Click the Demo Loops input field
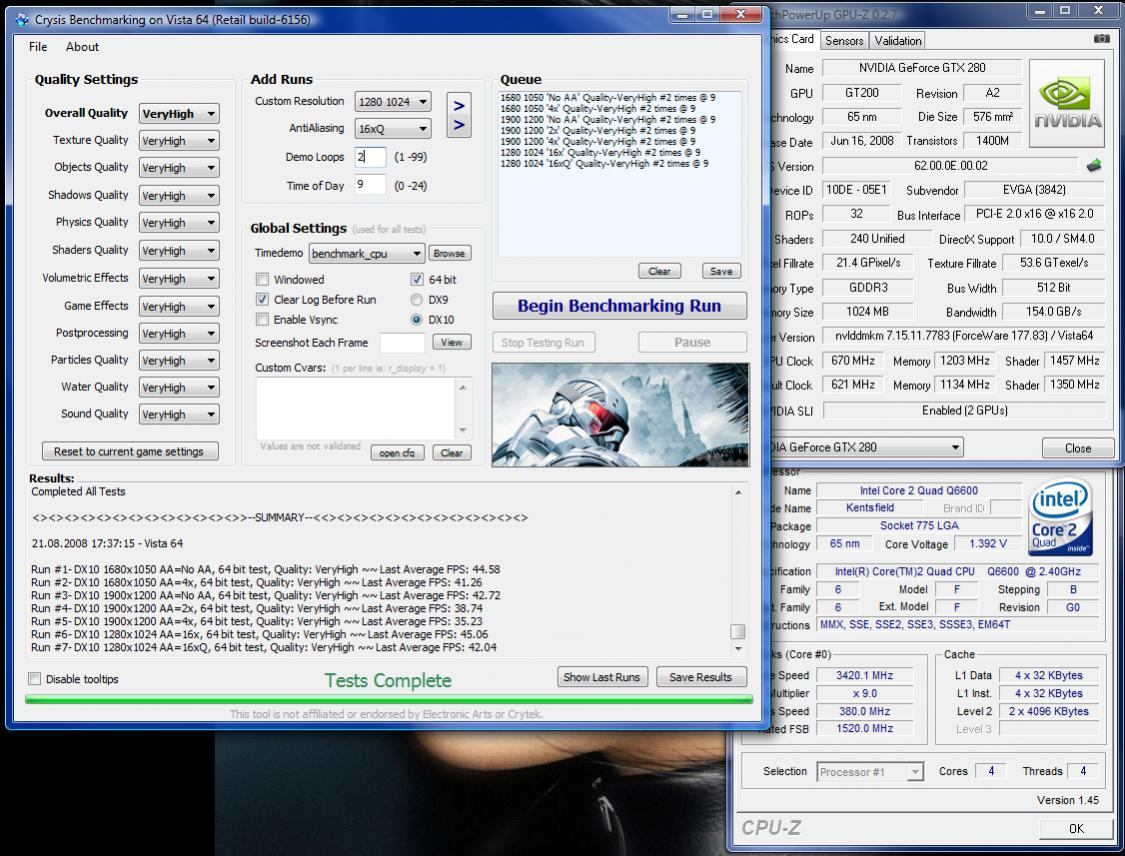 [x=370, y=157]
